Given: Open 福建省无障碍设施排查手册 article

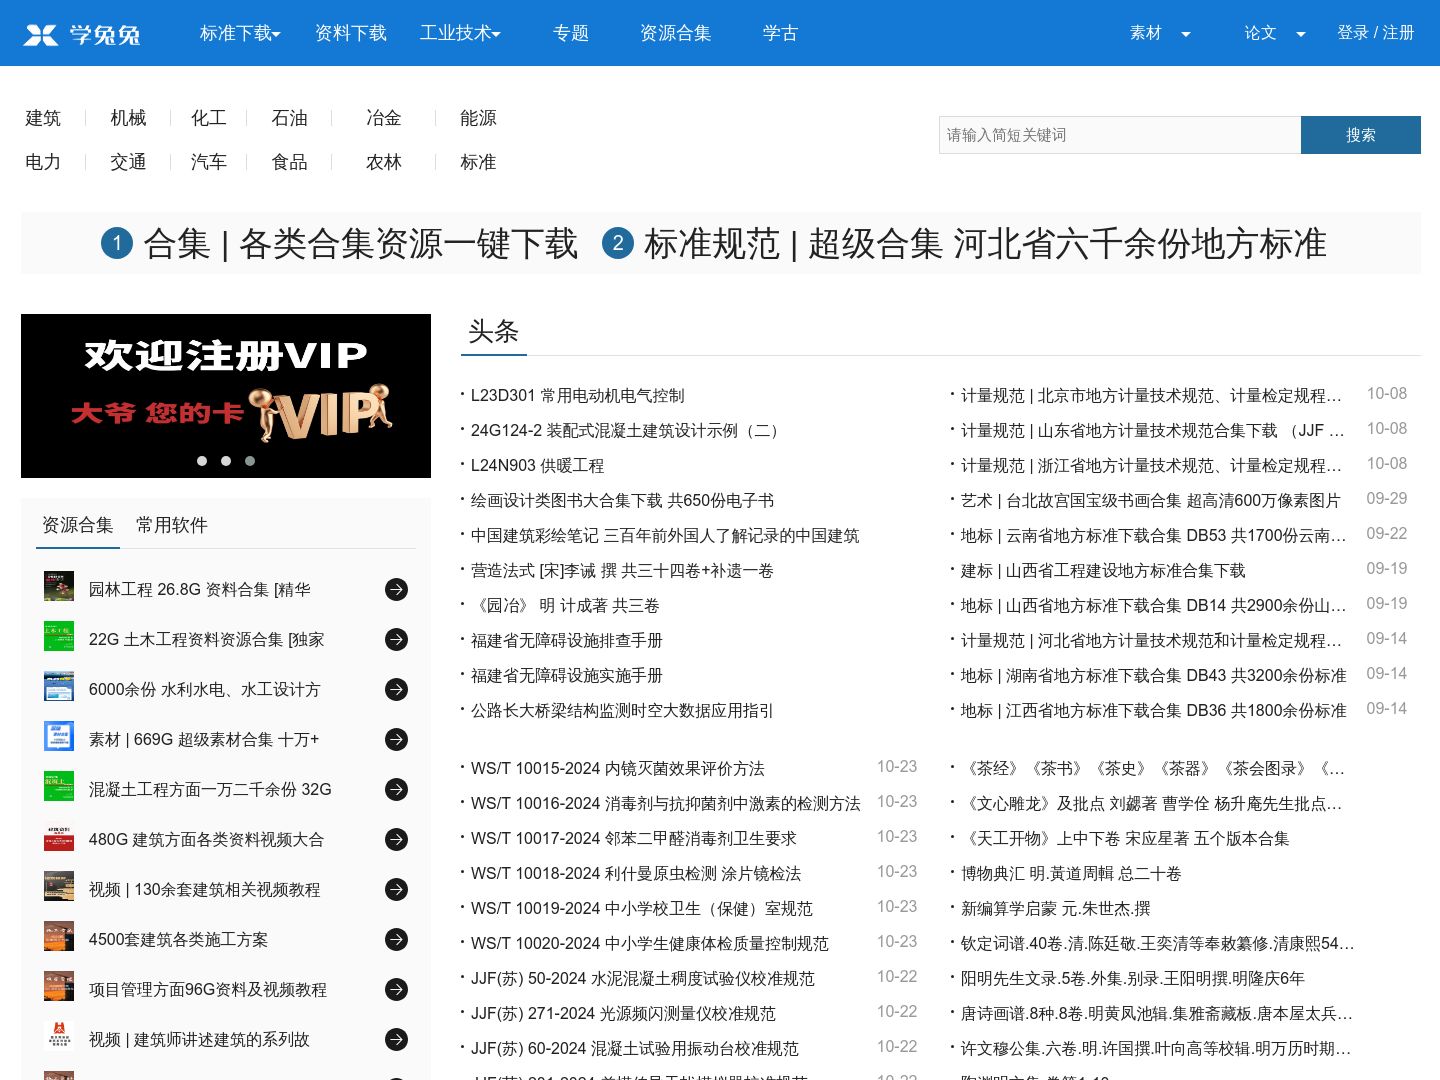Looking at the screenshot, I should 567,641.
